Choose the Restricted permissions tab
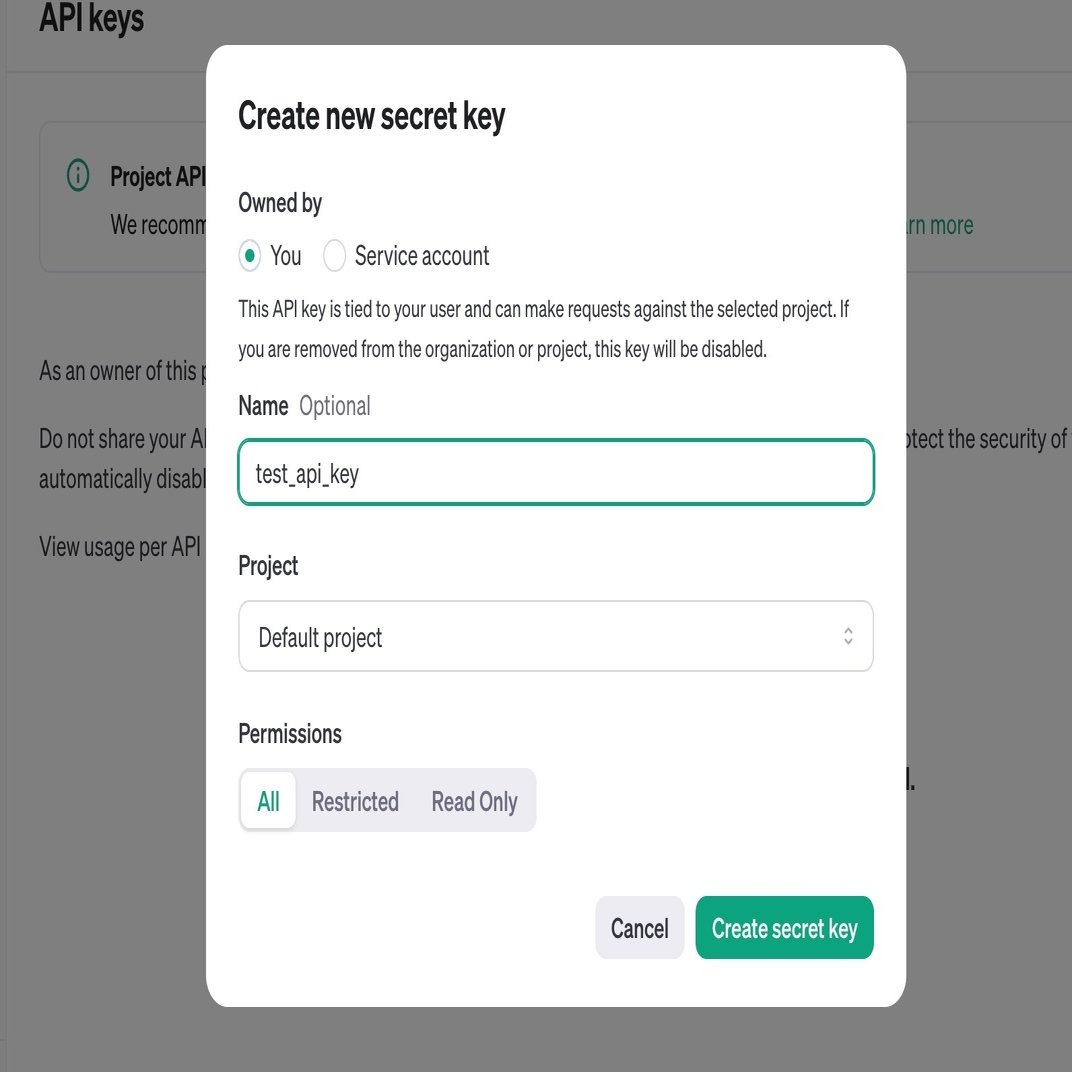Viewport: 1072px width, 1072px height. pos(355,801)
